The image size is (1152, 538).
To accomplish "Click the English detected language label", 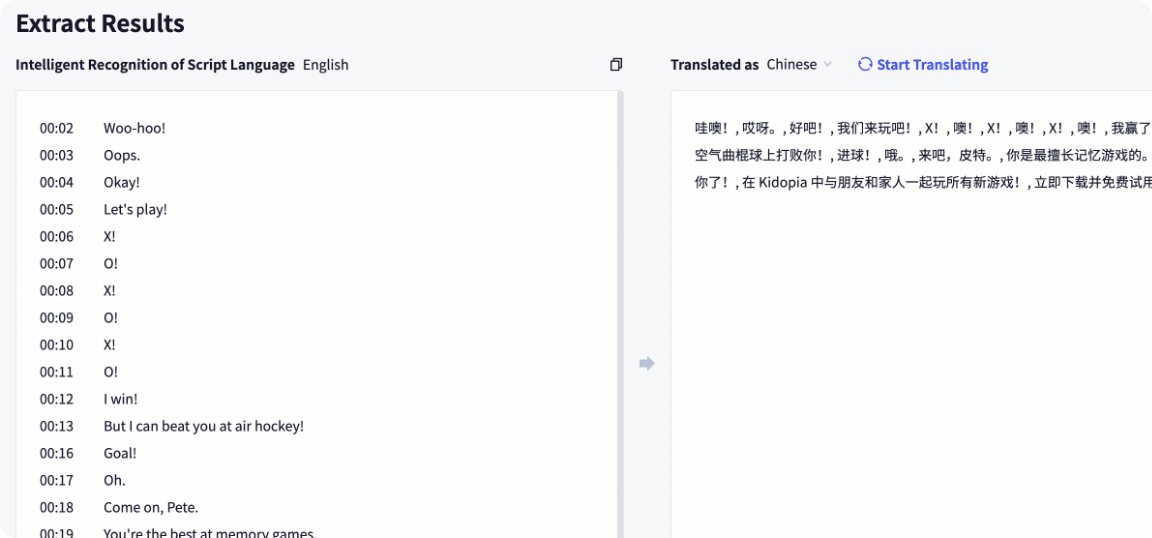I will coord(326,65).
